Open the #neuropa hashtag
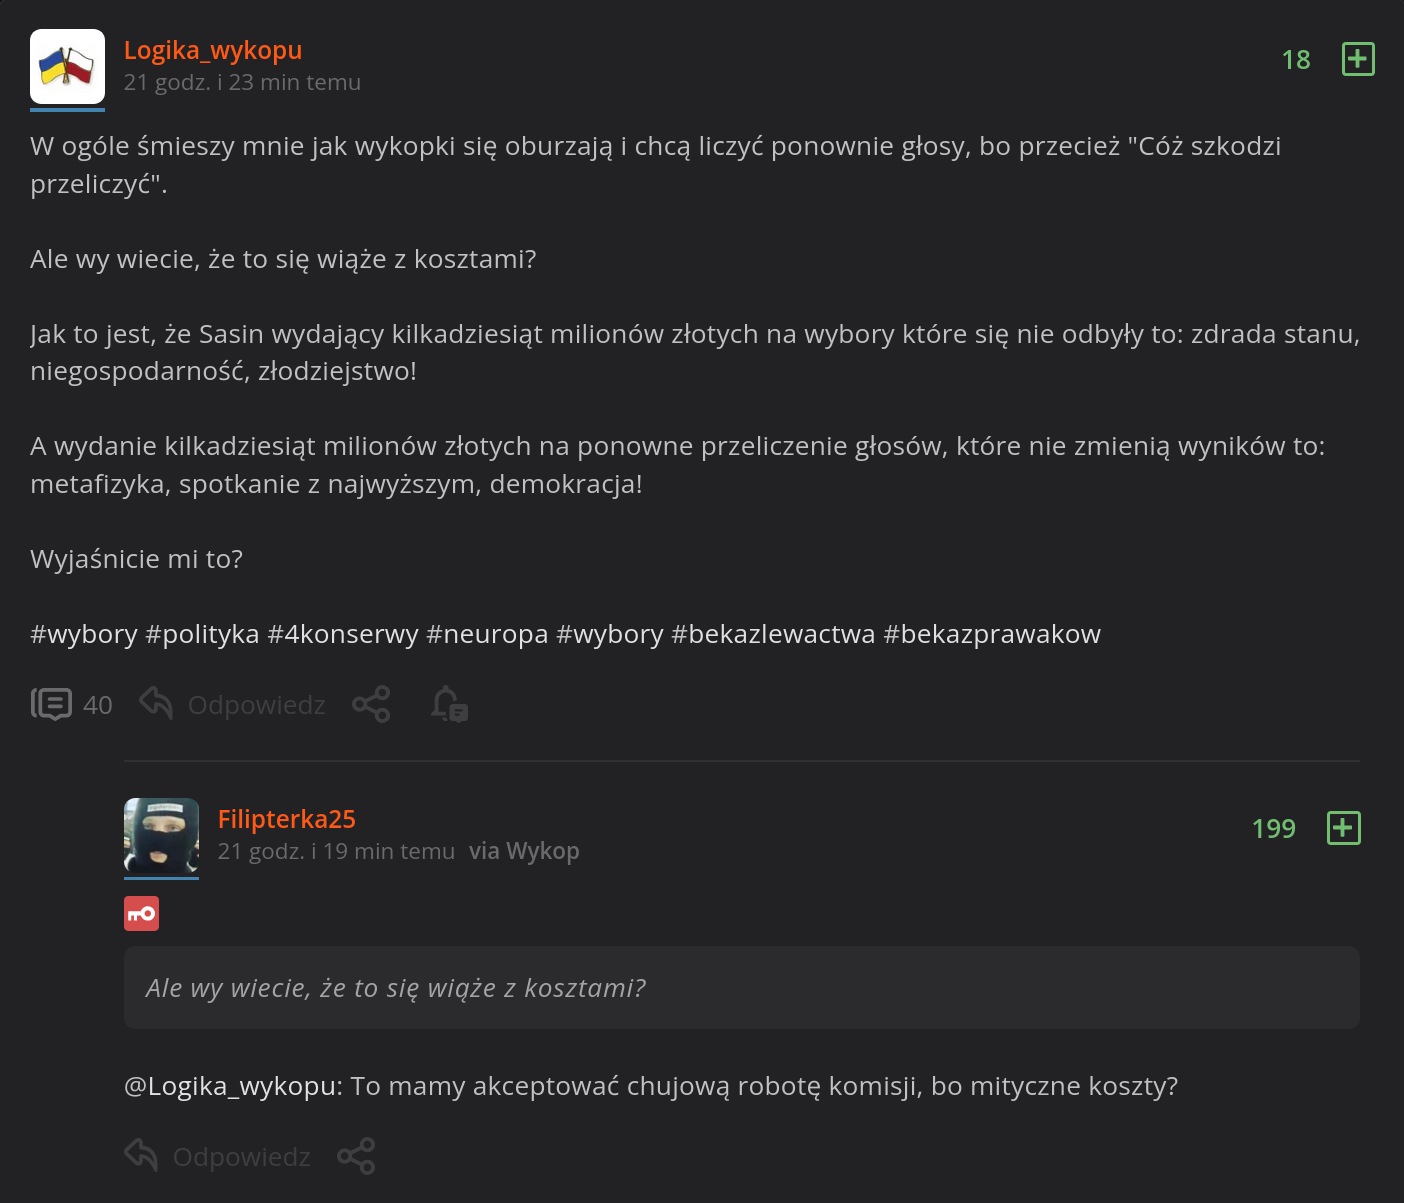Screen dimensions: 1404x1203 (x=487, y=634)
